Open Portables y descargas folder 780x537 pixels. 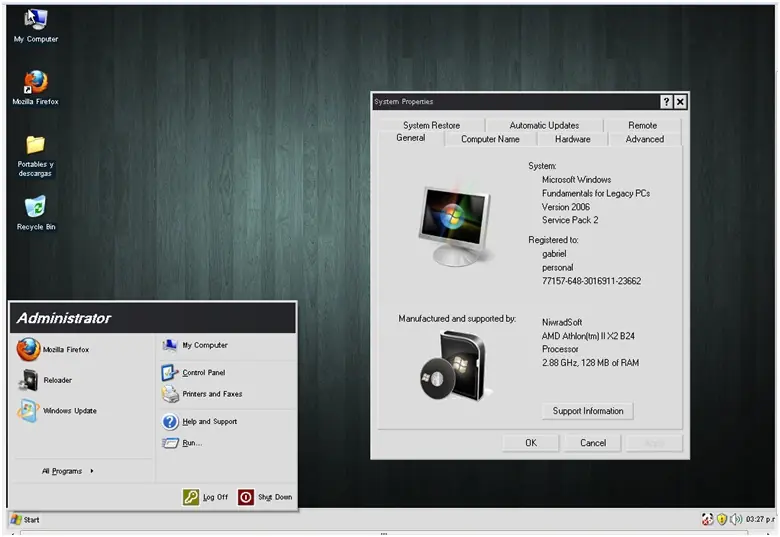coord(35,156)
